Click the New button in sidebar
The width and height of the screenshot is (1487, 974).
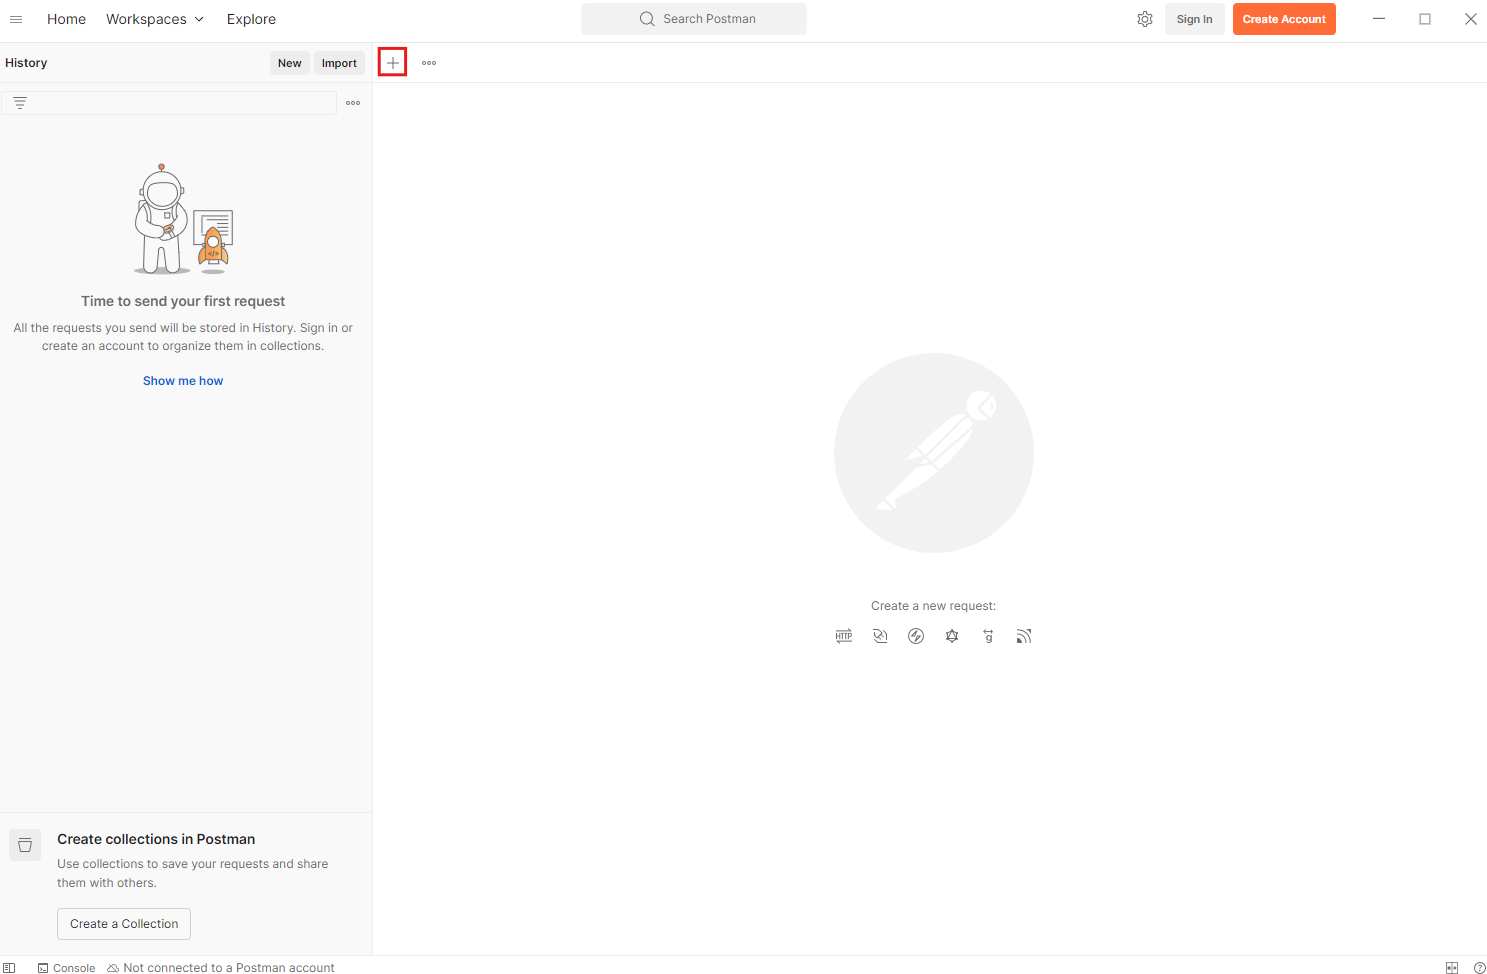tap(290, 63)
